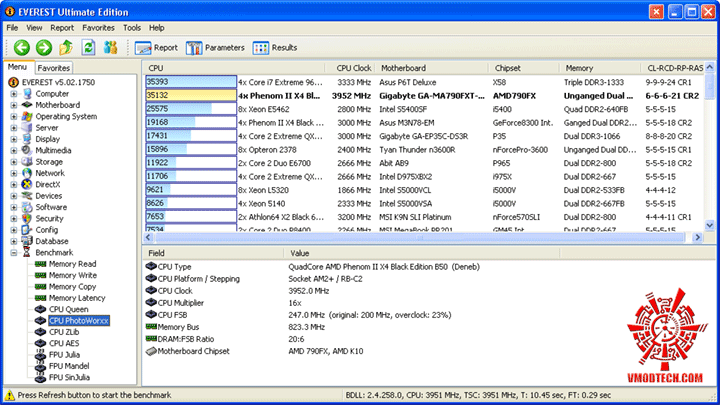The width and height of the screenshot is (720, 405).
Task: Click the Up level arrow icon
Action: pos(66,47)
